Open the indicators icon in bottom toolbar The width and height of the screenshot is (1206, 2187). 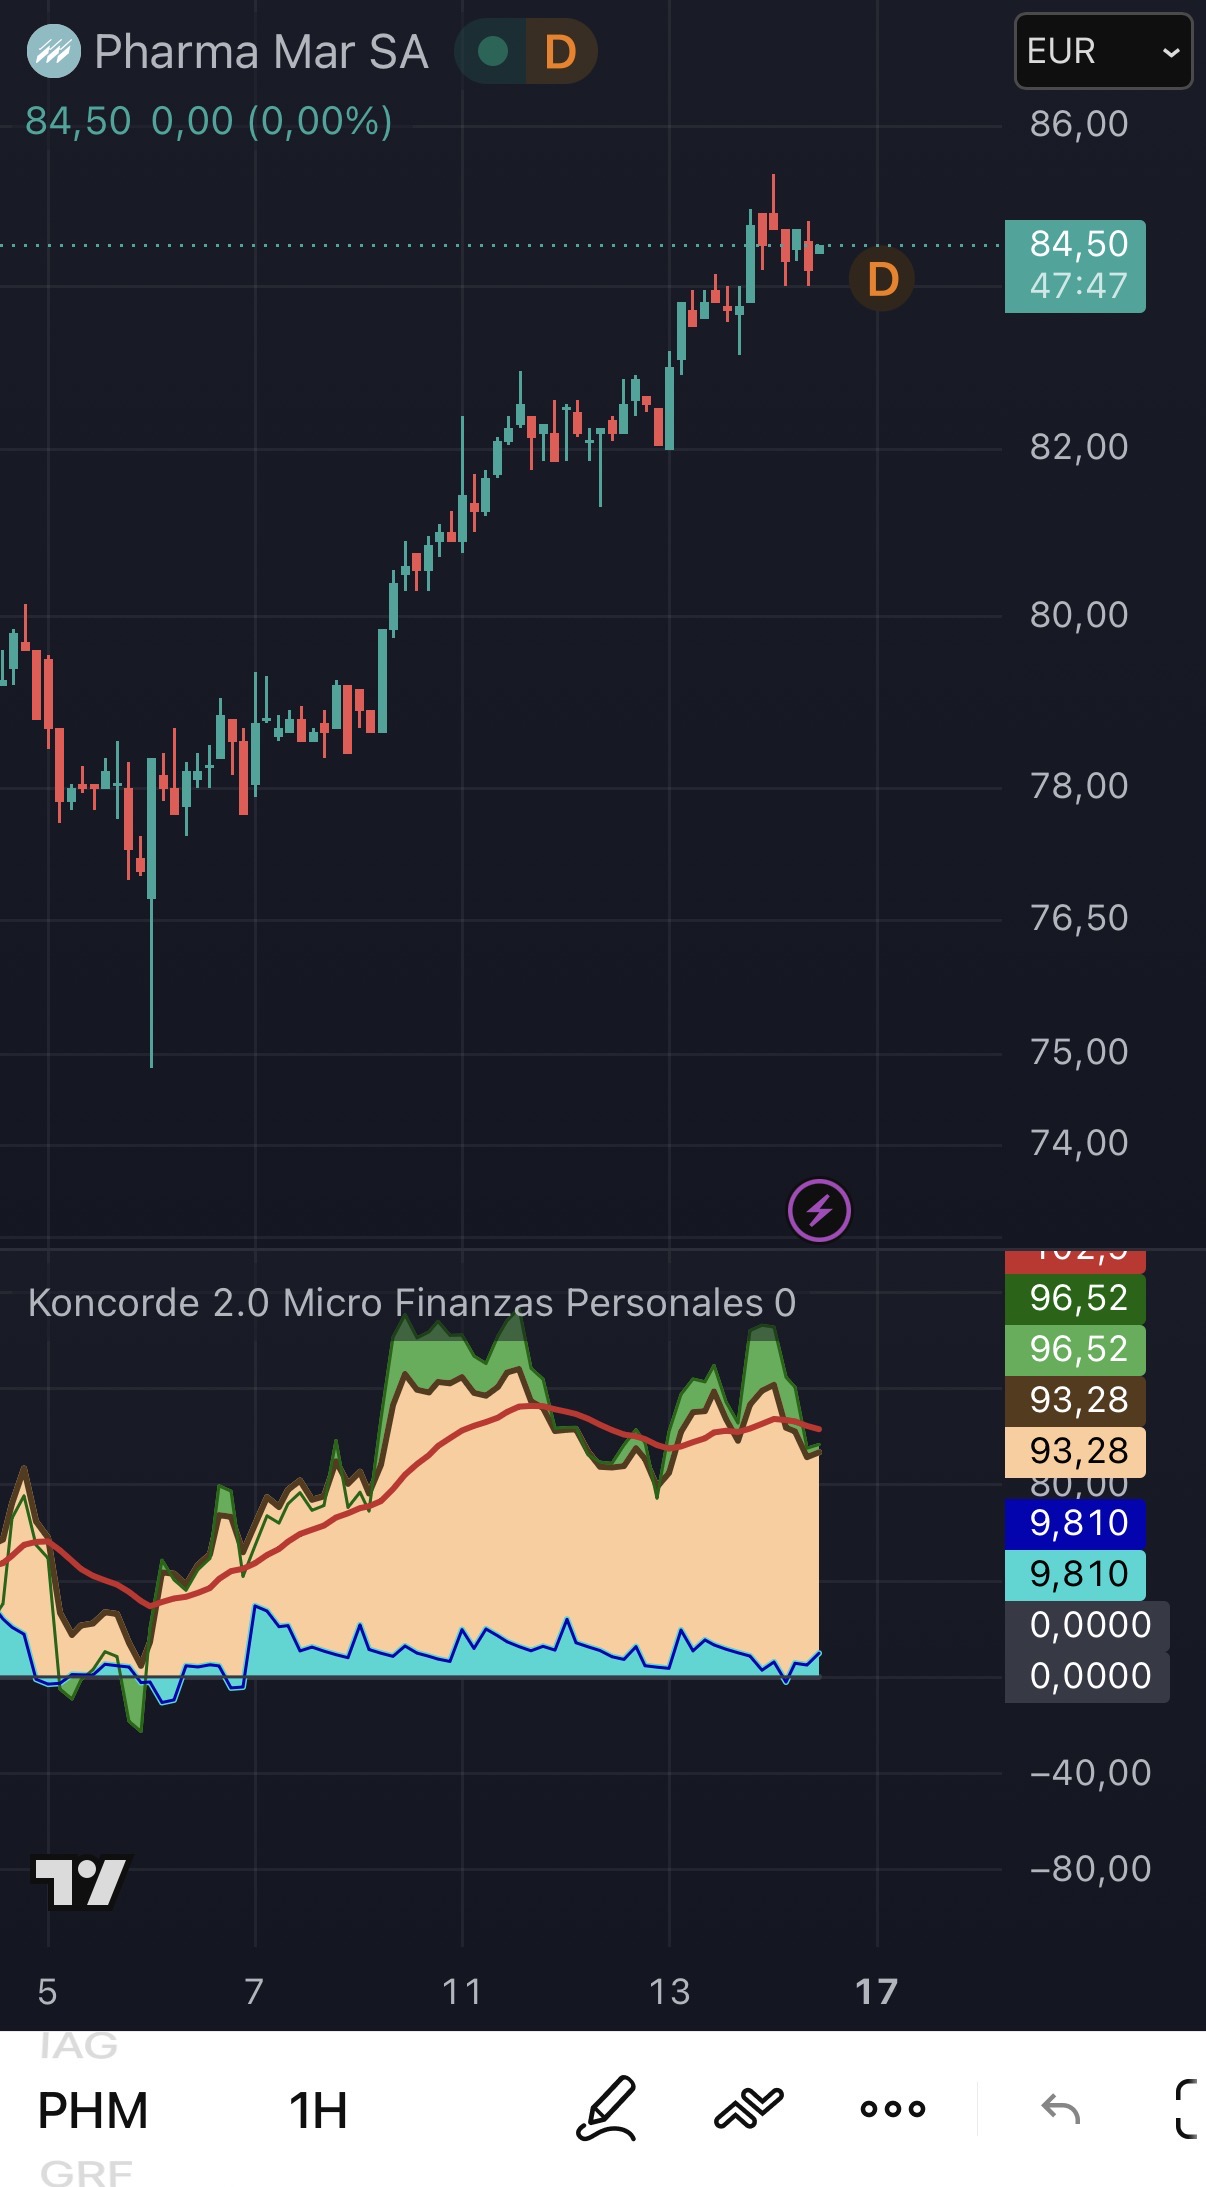[748, 2109]
